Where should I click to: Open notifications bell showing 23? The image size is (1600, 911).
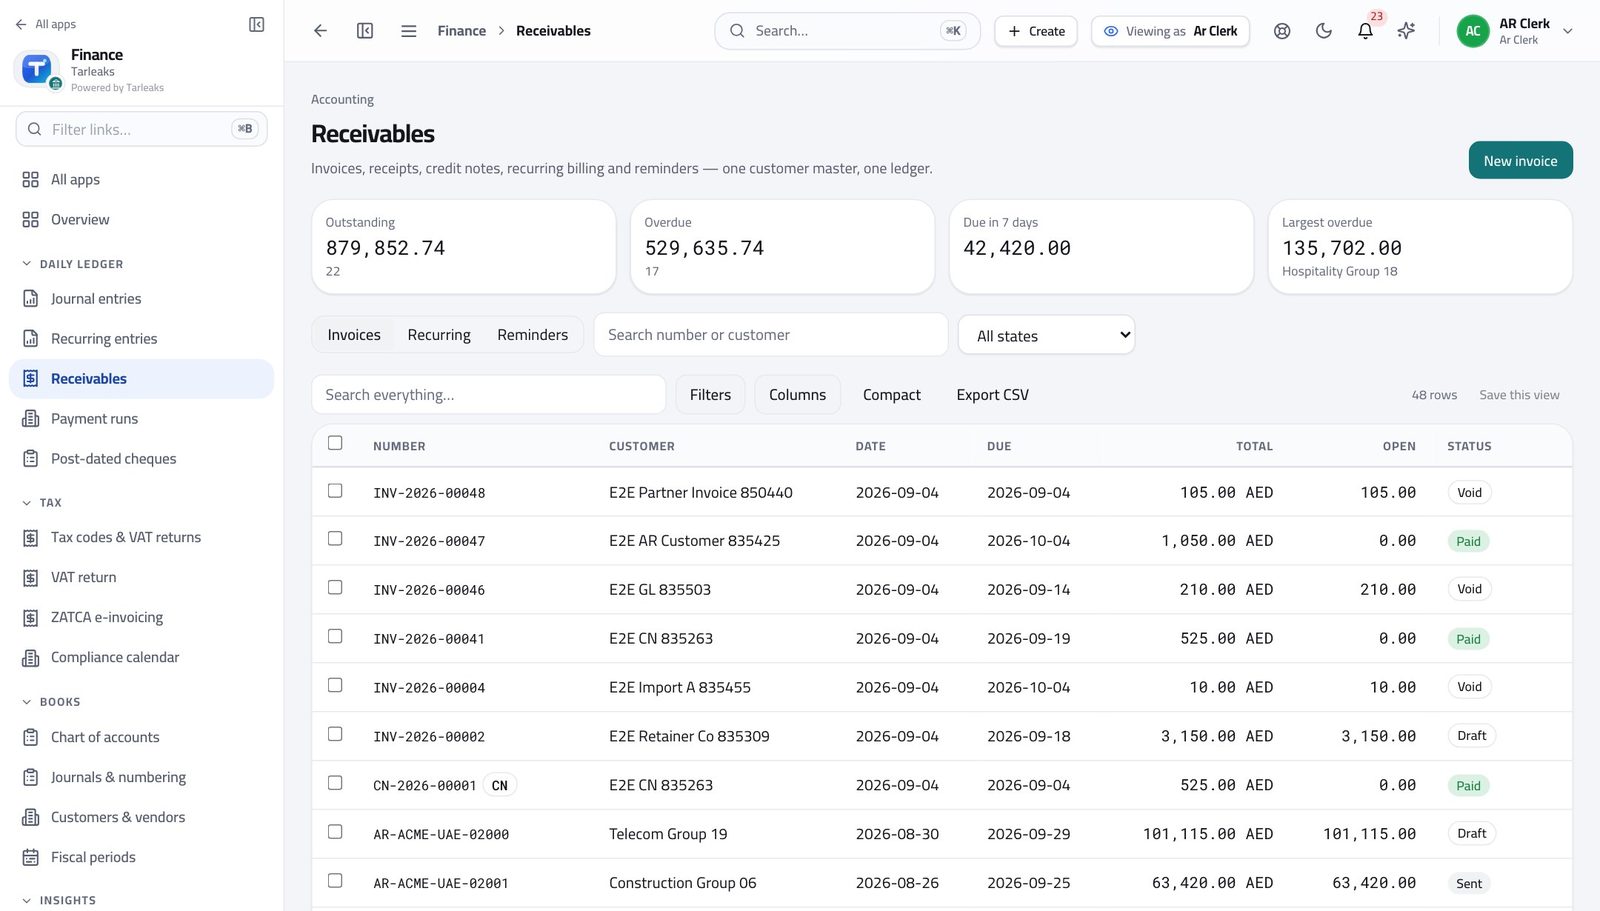pos(1365,31)
